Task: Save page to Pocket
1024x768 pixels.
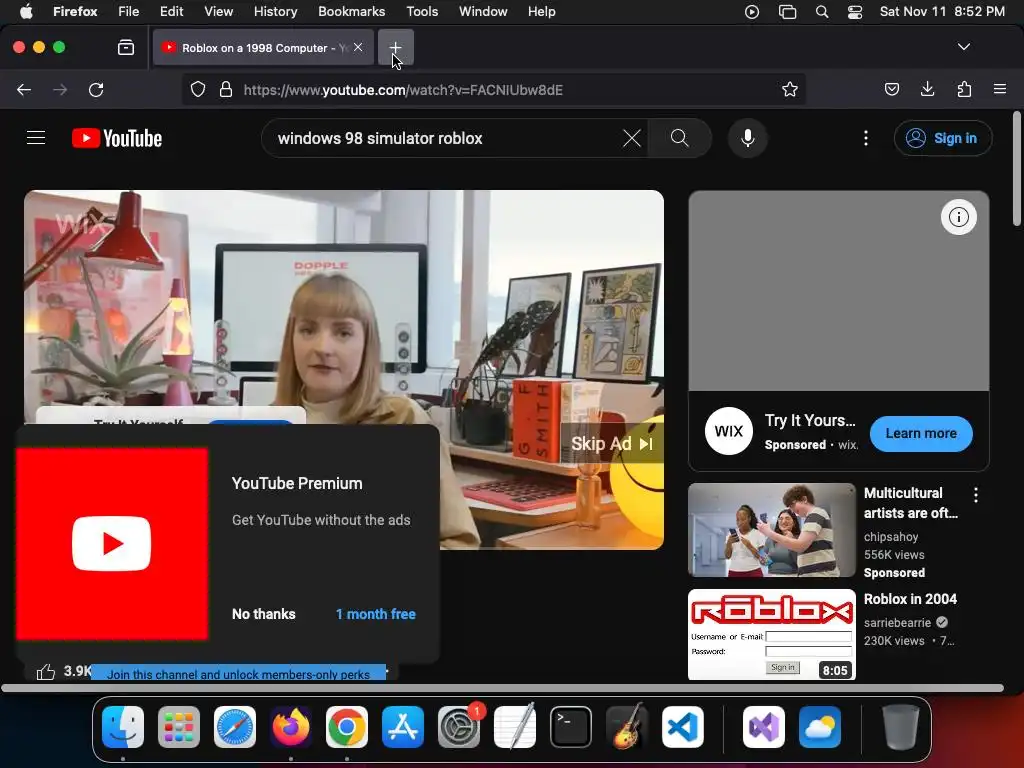Action: [x=891, y=89]
